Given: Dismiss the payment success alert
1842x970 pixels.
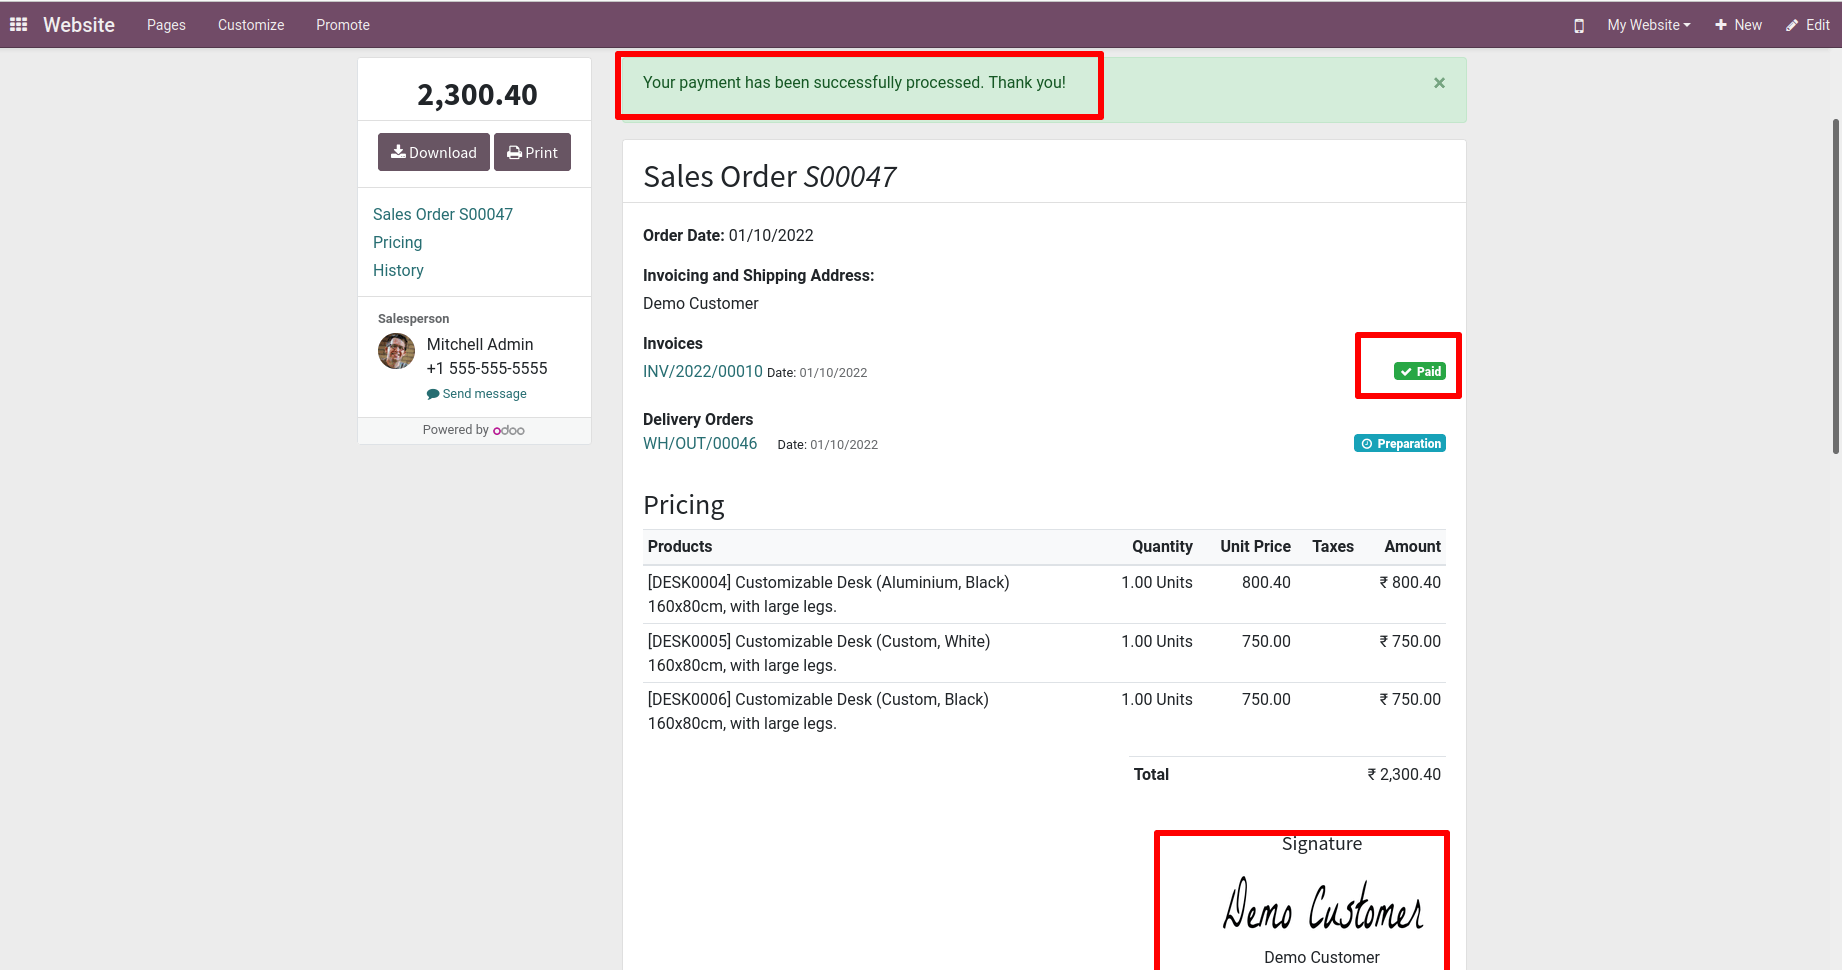Looking at the screenshot, I should coord(1439,83).
